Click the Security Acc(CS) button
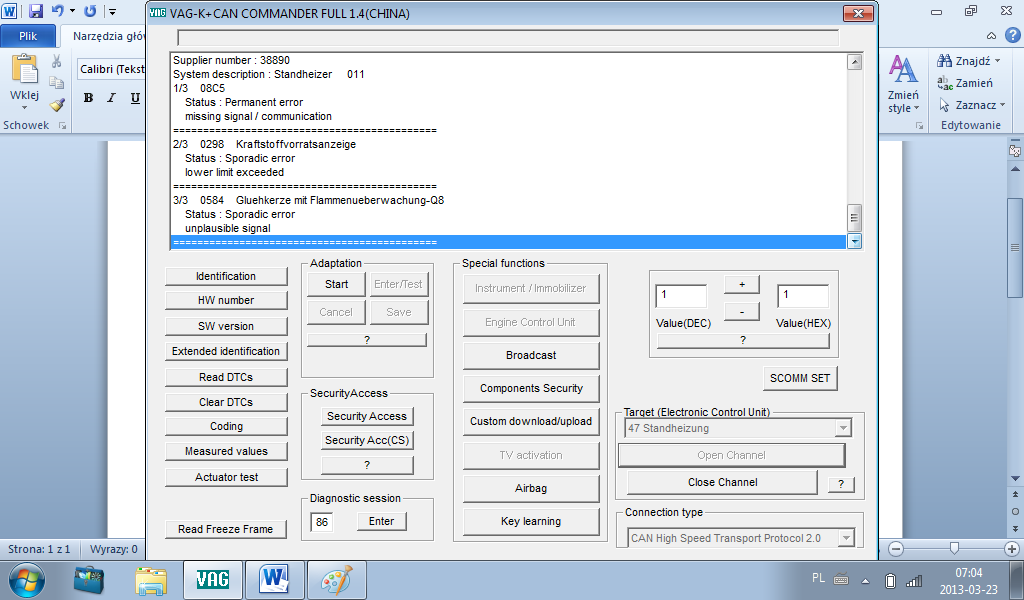1024x600 pixels. point(367,440)
